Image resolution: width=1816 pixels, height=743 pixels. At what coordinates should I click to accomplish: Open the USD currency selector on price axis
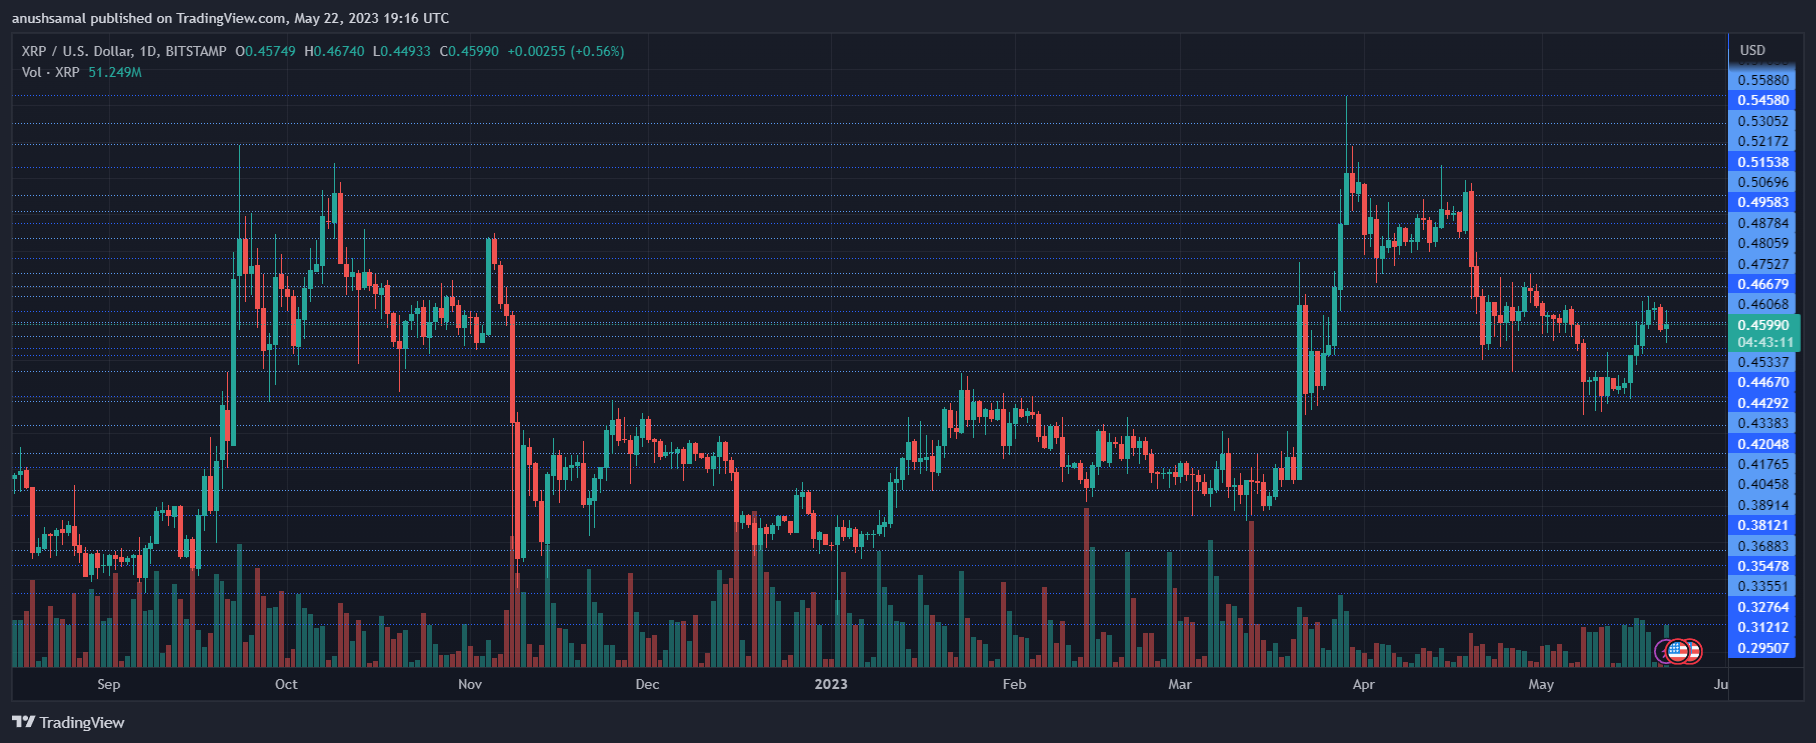click(1752, 50)
